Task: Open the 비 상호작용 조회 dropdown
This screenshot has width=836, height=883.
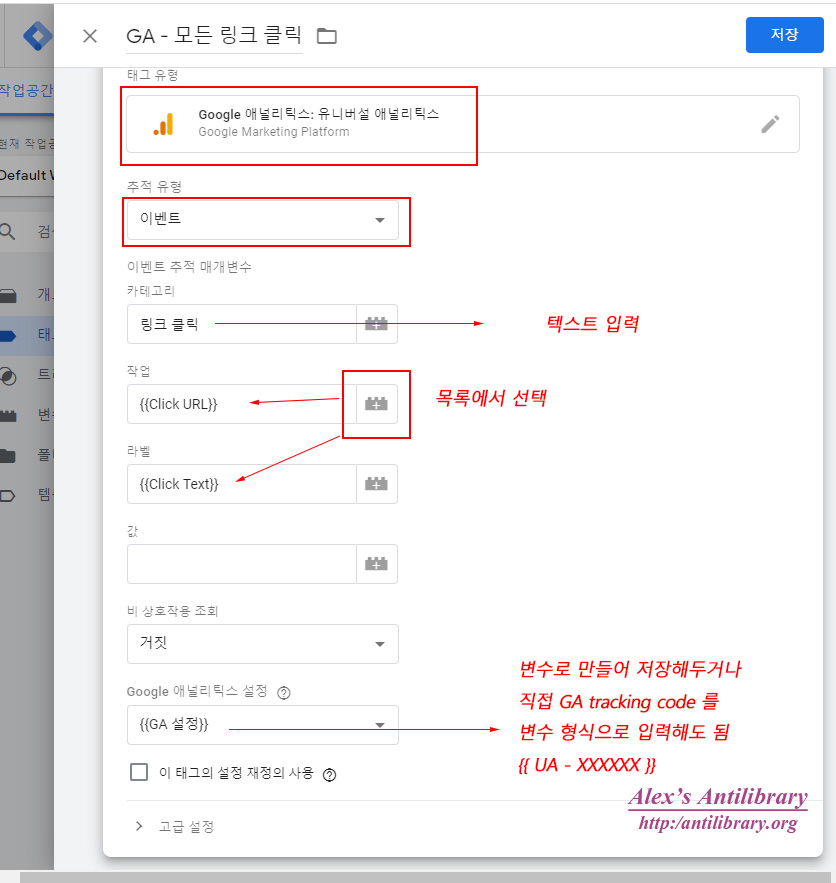Action: tap(263, 644)
